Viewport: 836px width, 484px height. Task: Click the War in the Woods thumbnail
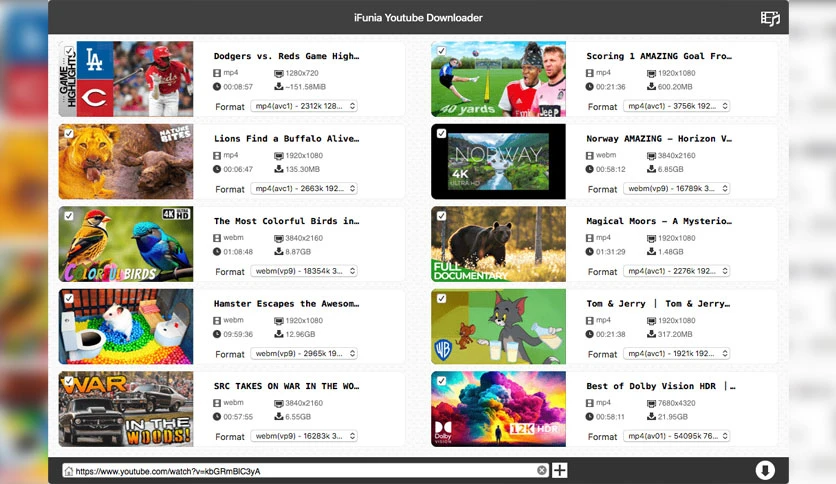126,409
